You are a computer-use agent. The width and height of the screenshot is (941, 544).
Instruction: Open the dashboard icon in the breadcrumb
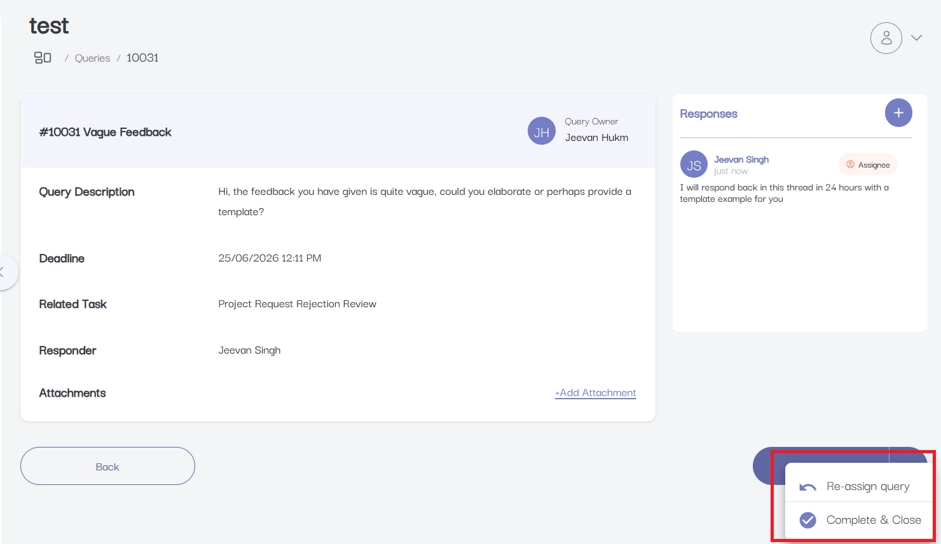pyautogui.click(x=43, y=58)
